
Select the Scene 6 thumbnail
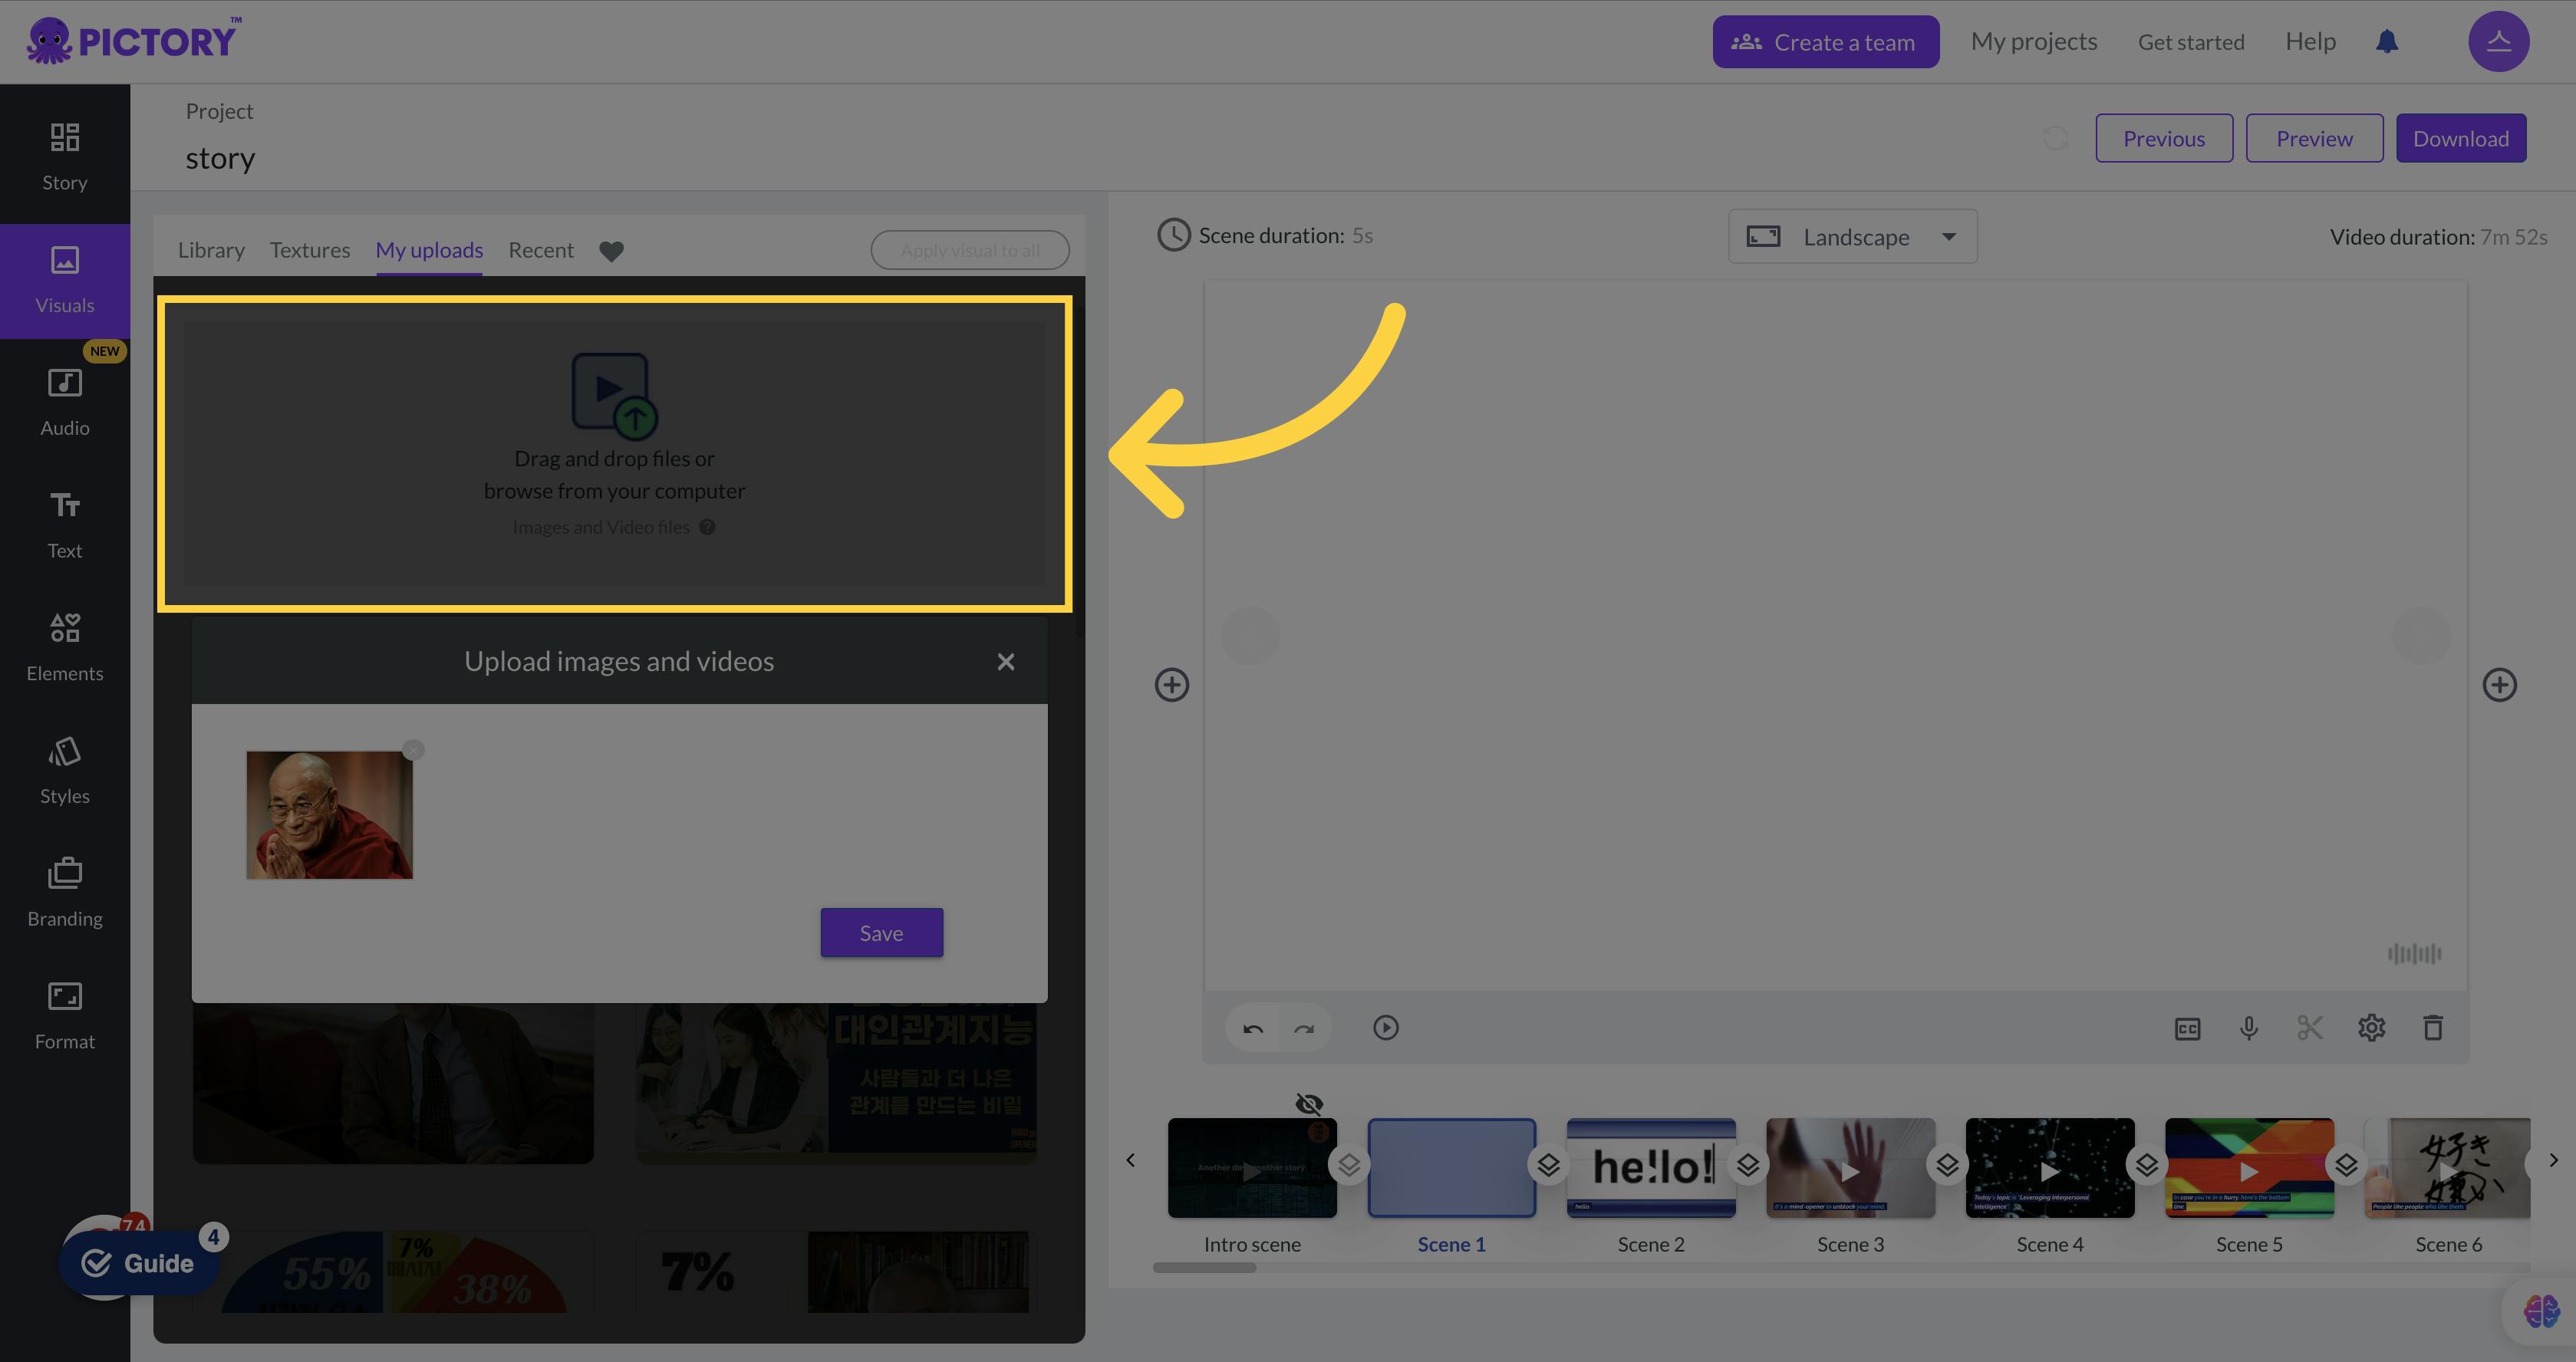(x=2447, y=1167)
